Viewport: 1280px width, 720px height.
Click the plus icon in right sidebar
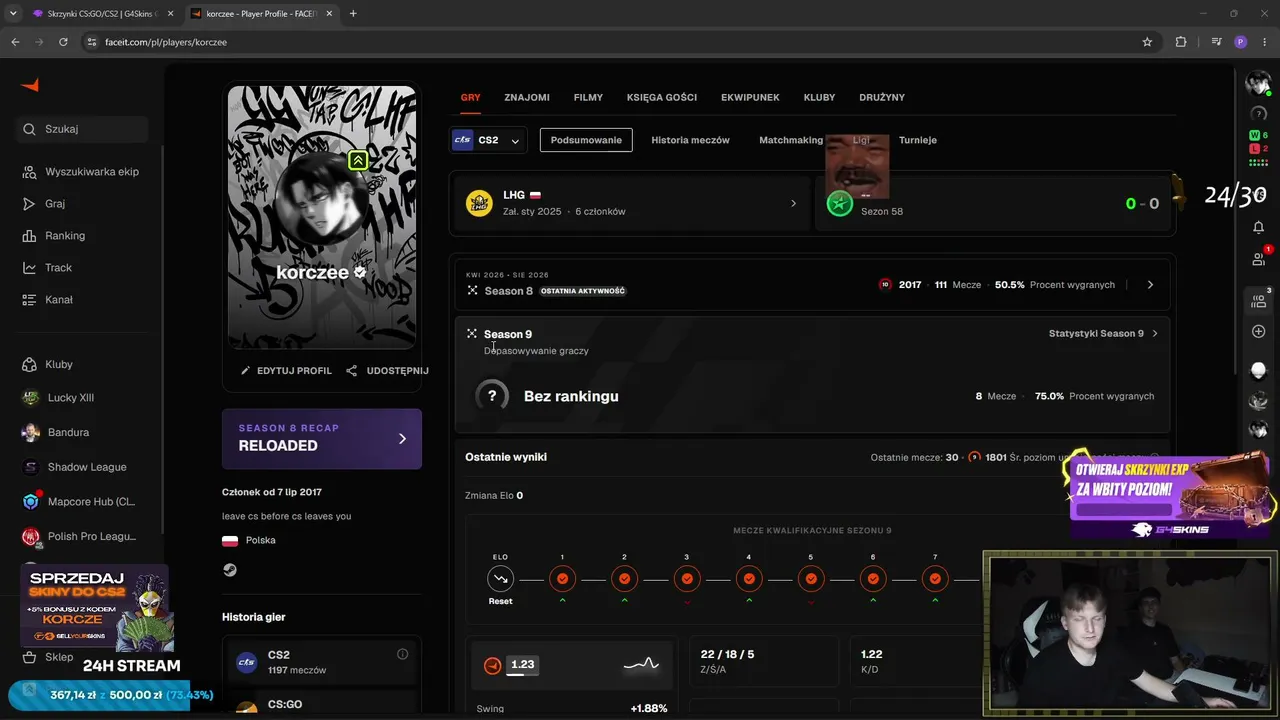tap(1258, 332)
